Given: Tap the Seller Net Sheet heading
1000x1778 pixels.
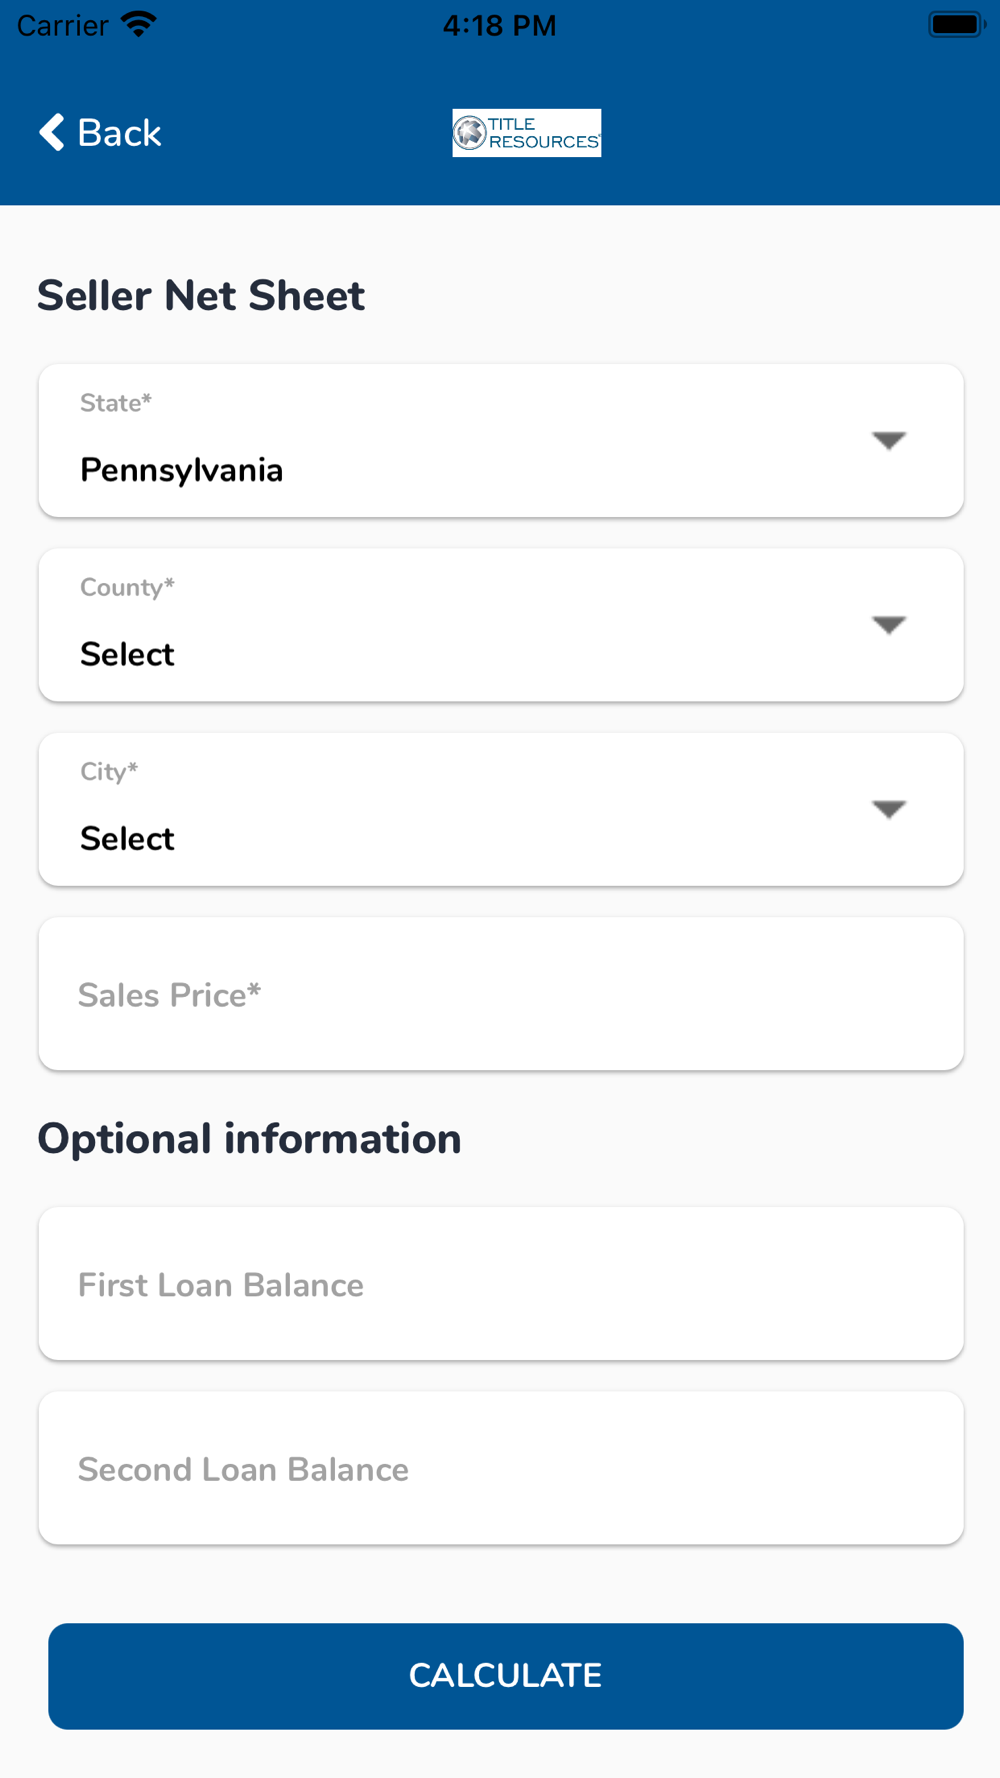Looking at the screenshot, I should tap(201, 296).
